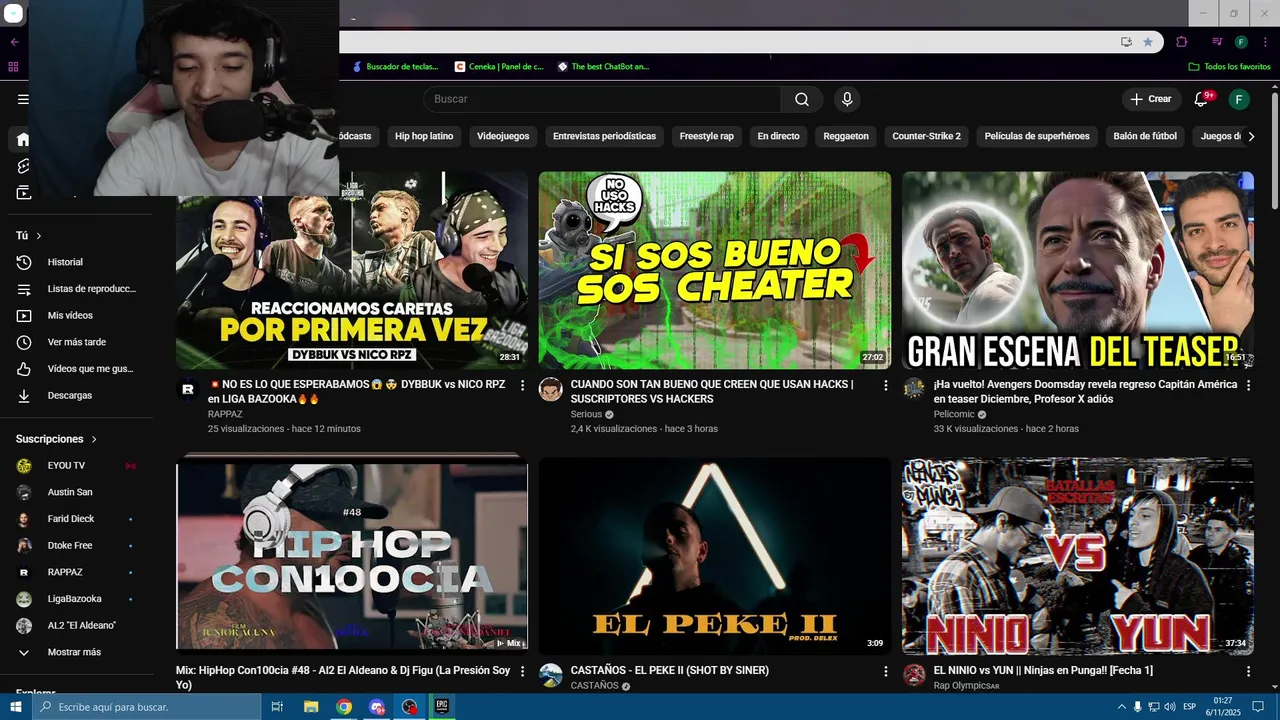Play SI SOS BUENO SOS CHEATER thumbnail
This screenshot has height=720, width=1280.
point(714,270)
